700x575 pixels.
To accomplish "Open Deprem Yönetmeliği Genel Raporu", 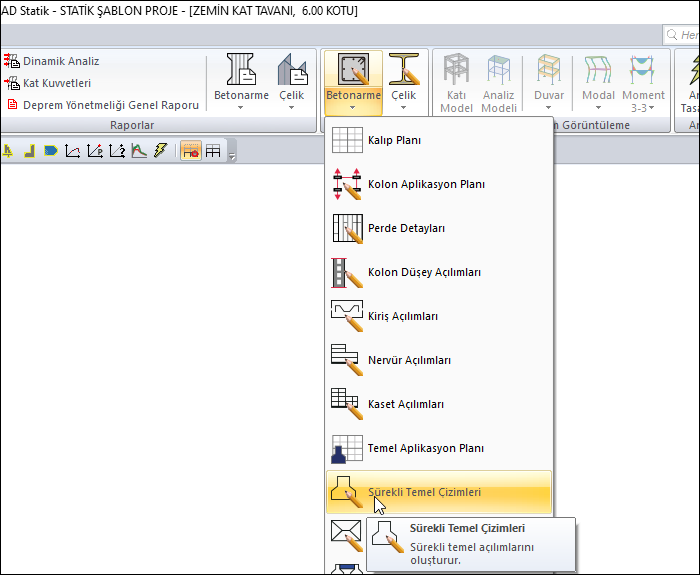I will click(x=110, y=105).
